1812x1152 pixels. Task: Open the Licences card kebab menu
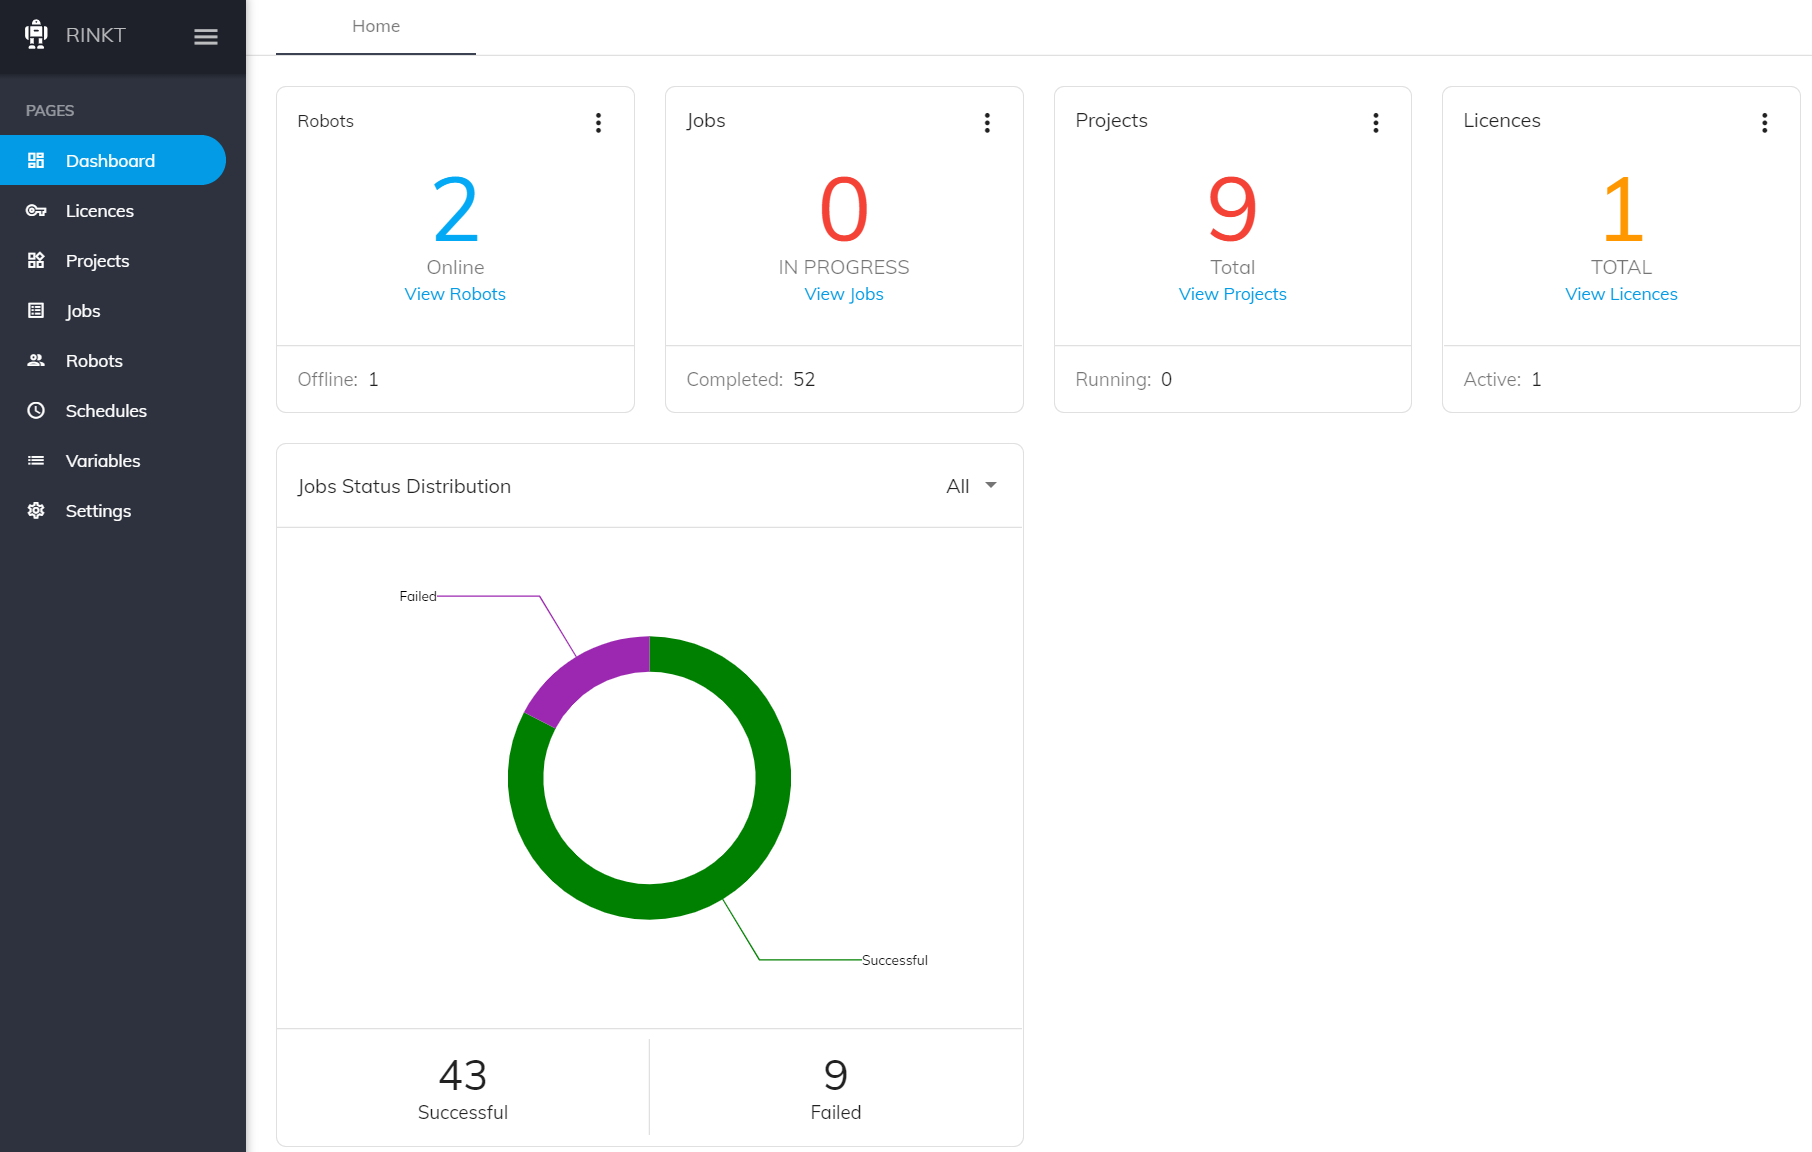[1765, 123]
